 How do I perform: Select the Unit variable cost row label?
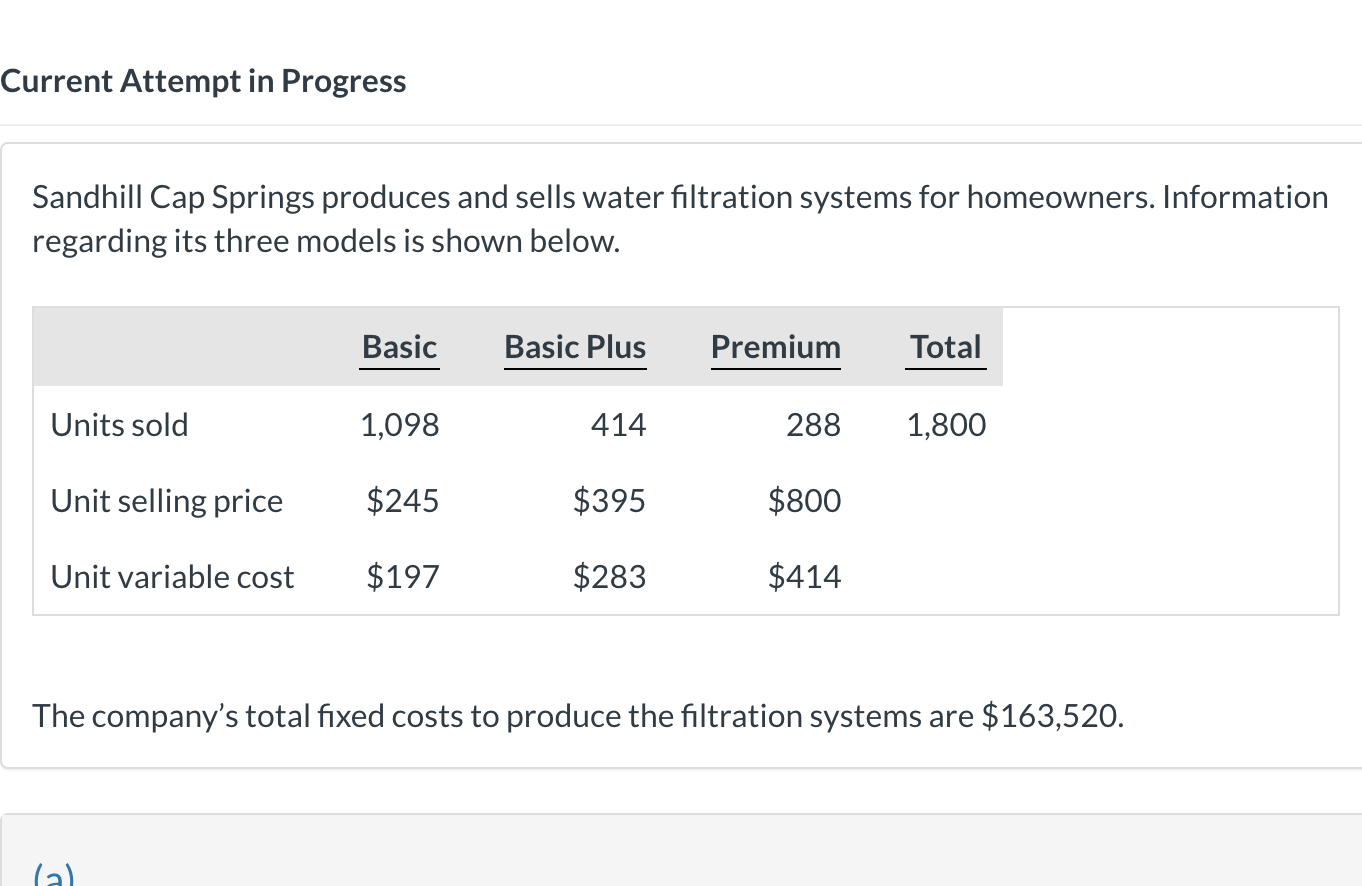(x=172, y=577)
